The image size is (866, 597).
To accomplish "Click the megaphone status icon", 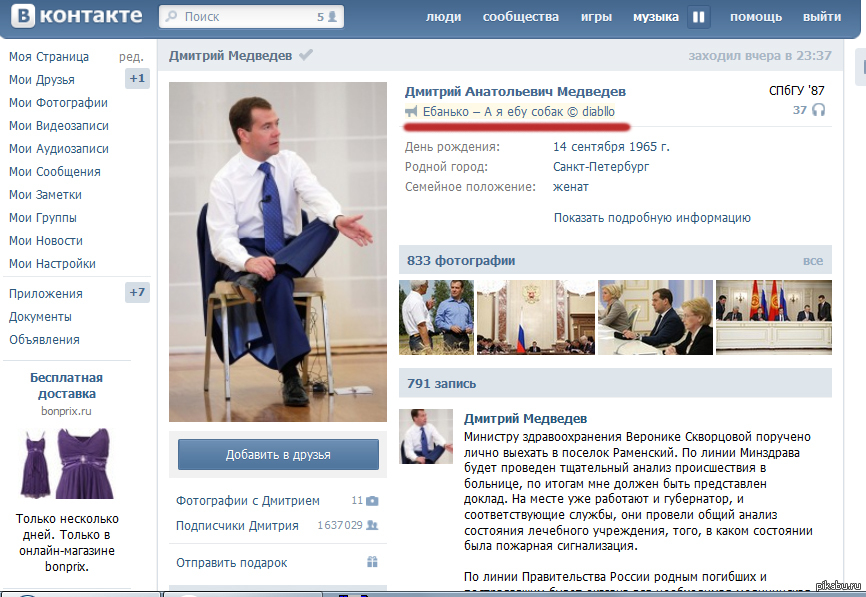I will [x=411, y=112].
